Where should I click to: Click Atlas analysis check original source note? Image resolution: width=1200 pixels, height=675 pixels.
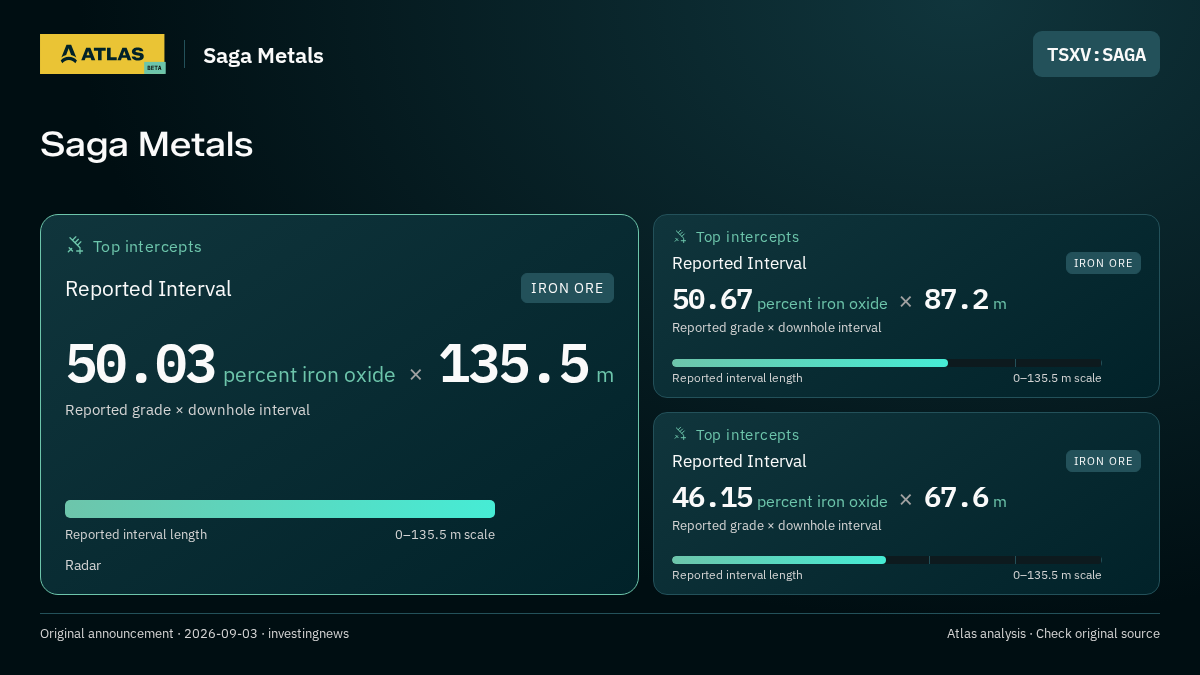tap(1053, 634)
